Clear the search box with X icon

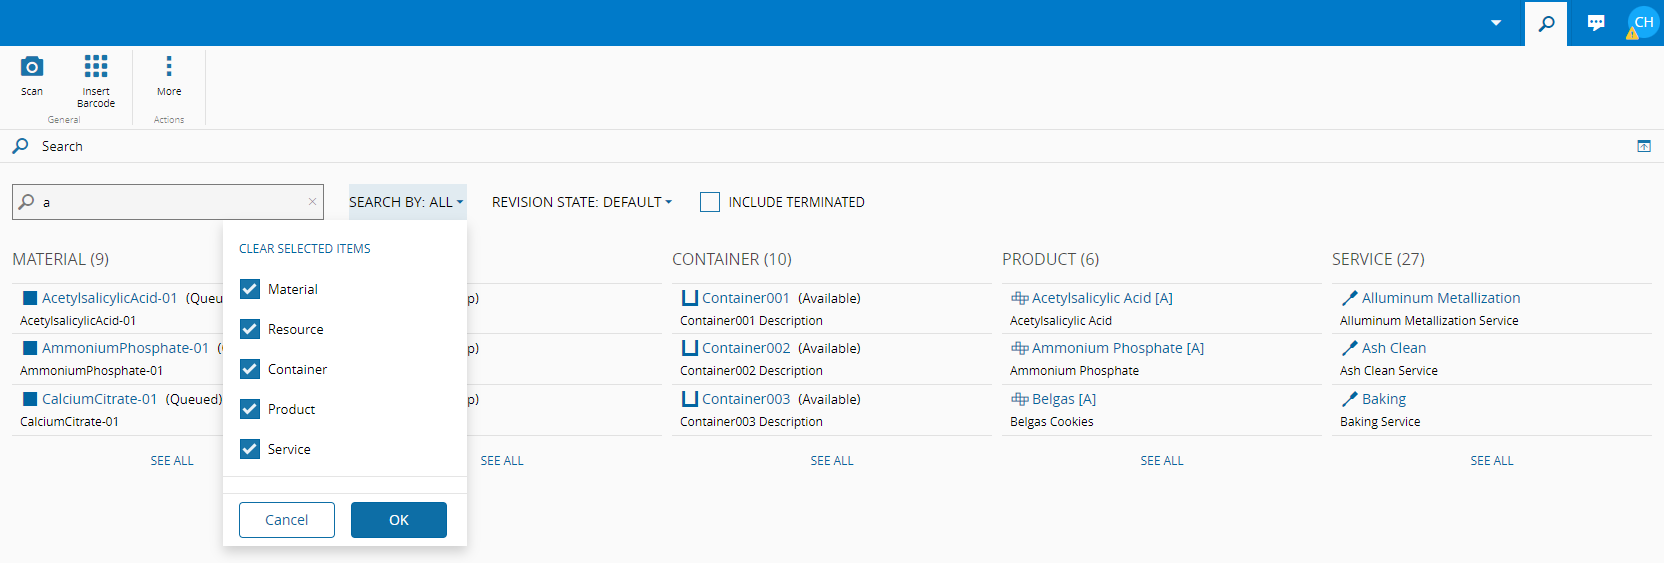(312, 202)
